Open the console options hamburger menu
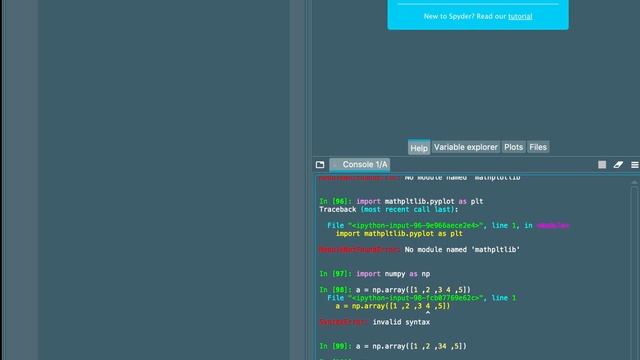The width and height of the screenshot is (640, 360). click(x=635, y=164)
